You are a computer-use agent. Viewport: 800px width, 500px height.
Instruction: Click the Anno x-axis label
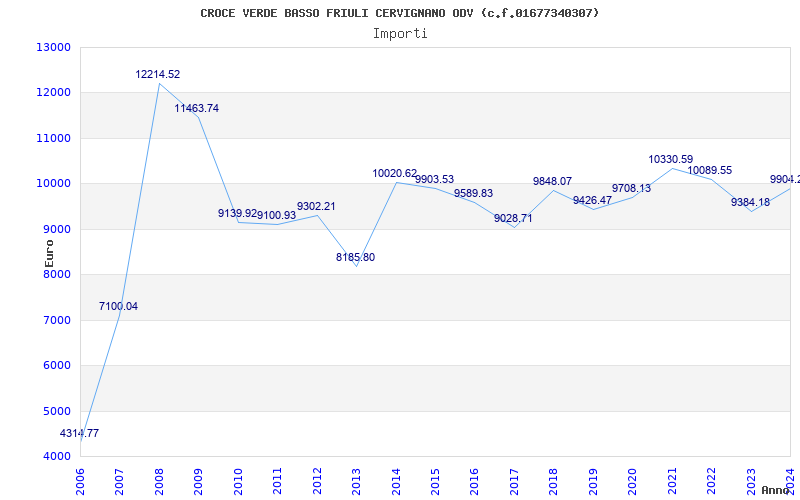click(x=778, y=490)
